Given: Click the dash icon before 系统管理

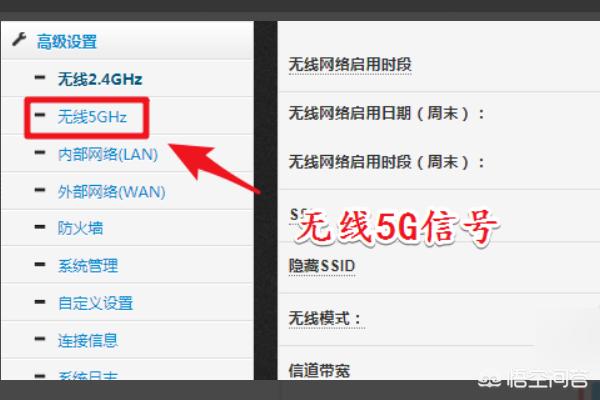Looking at the screenshot, I should 40,264.
